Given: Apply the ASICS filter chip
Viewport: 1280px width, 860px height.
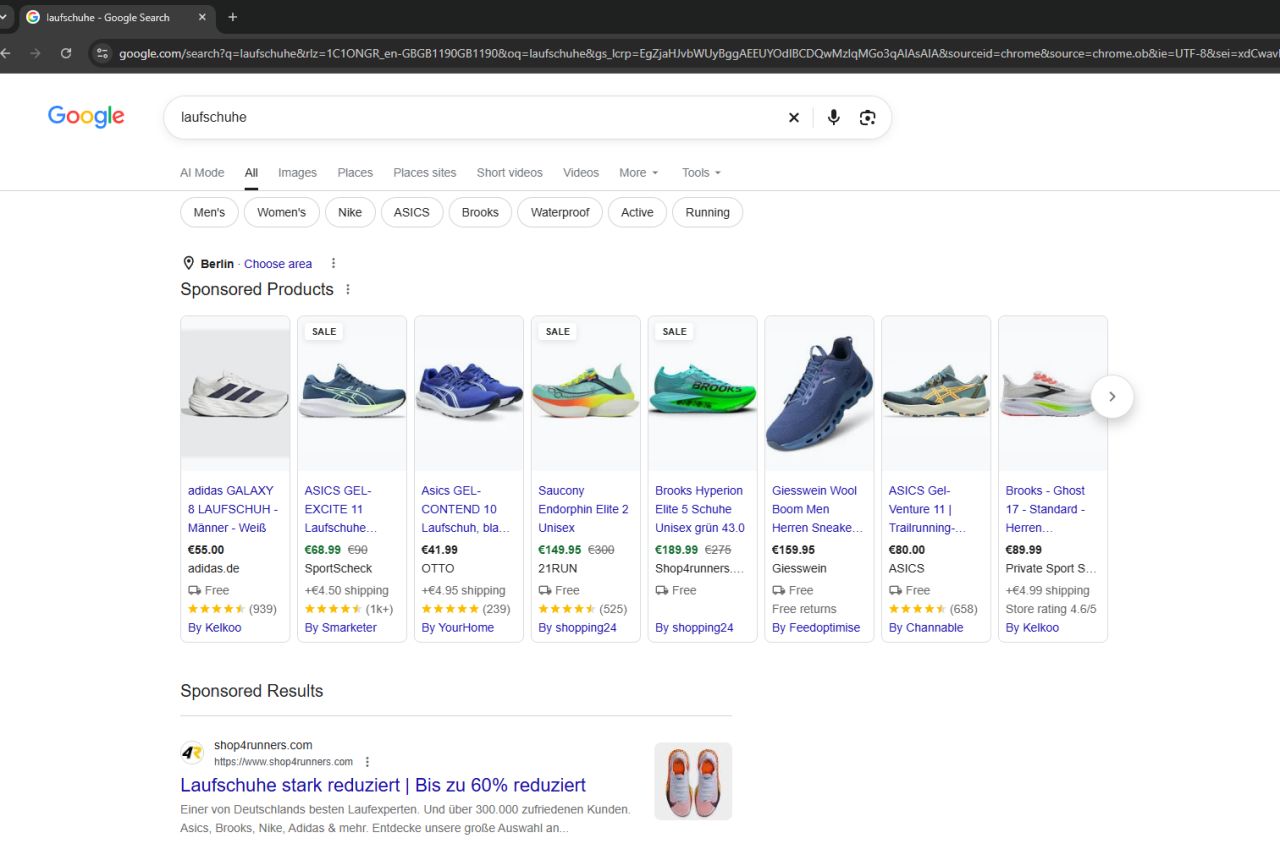Looking at the screenshot, I should coord(412,212).
